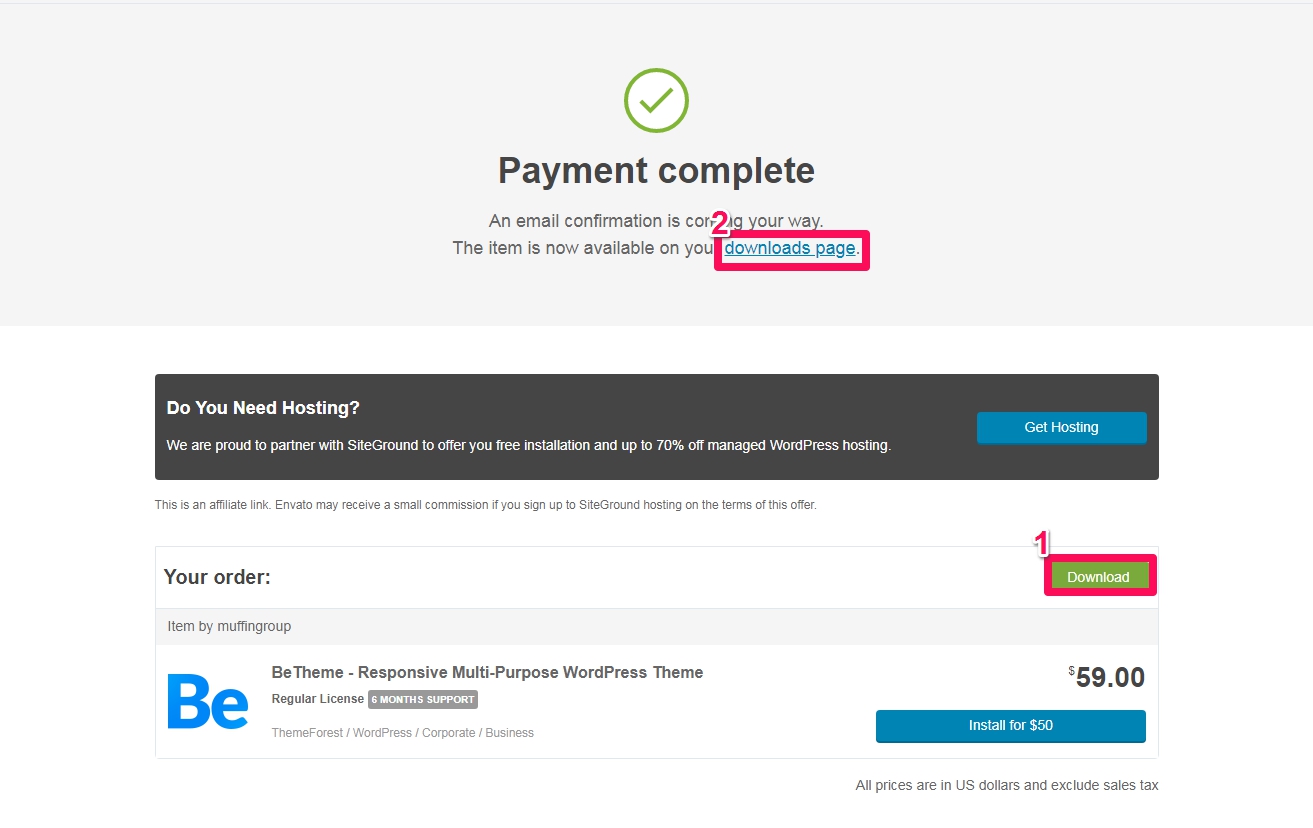Click the affiliate link disclaimer text

coord(486,505)
